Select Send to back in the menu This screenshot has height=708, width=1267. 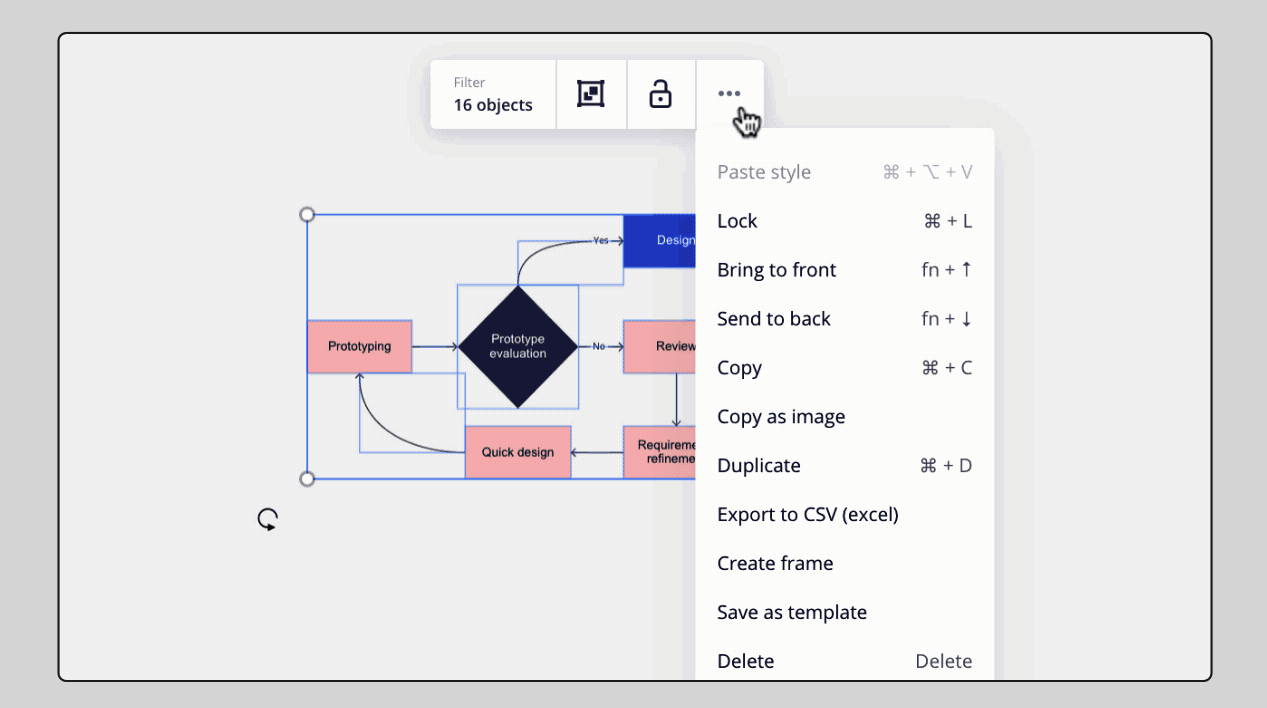pos(774,318)
